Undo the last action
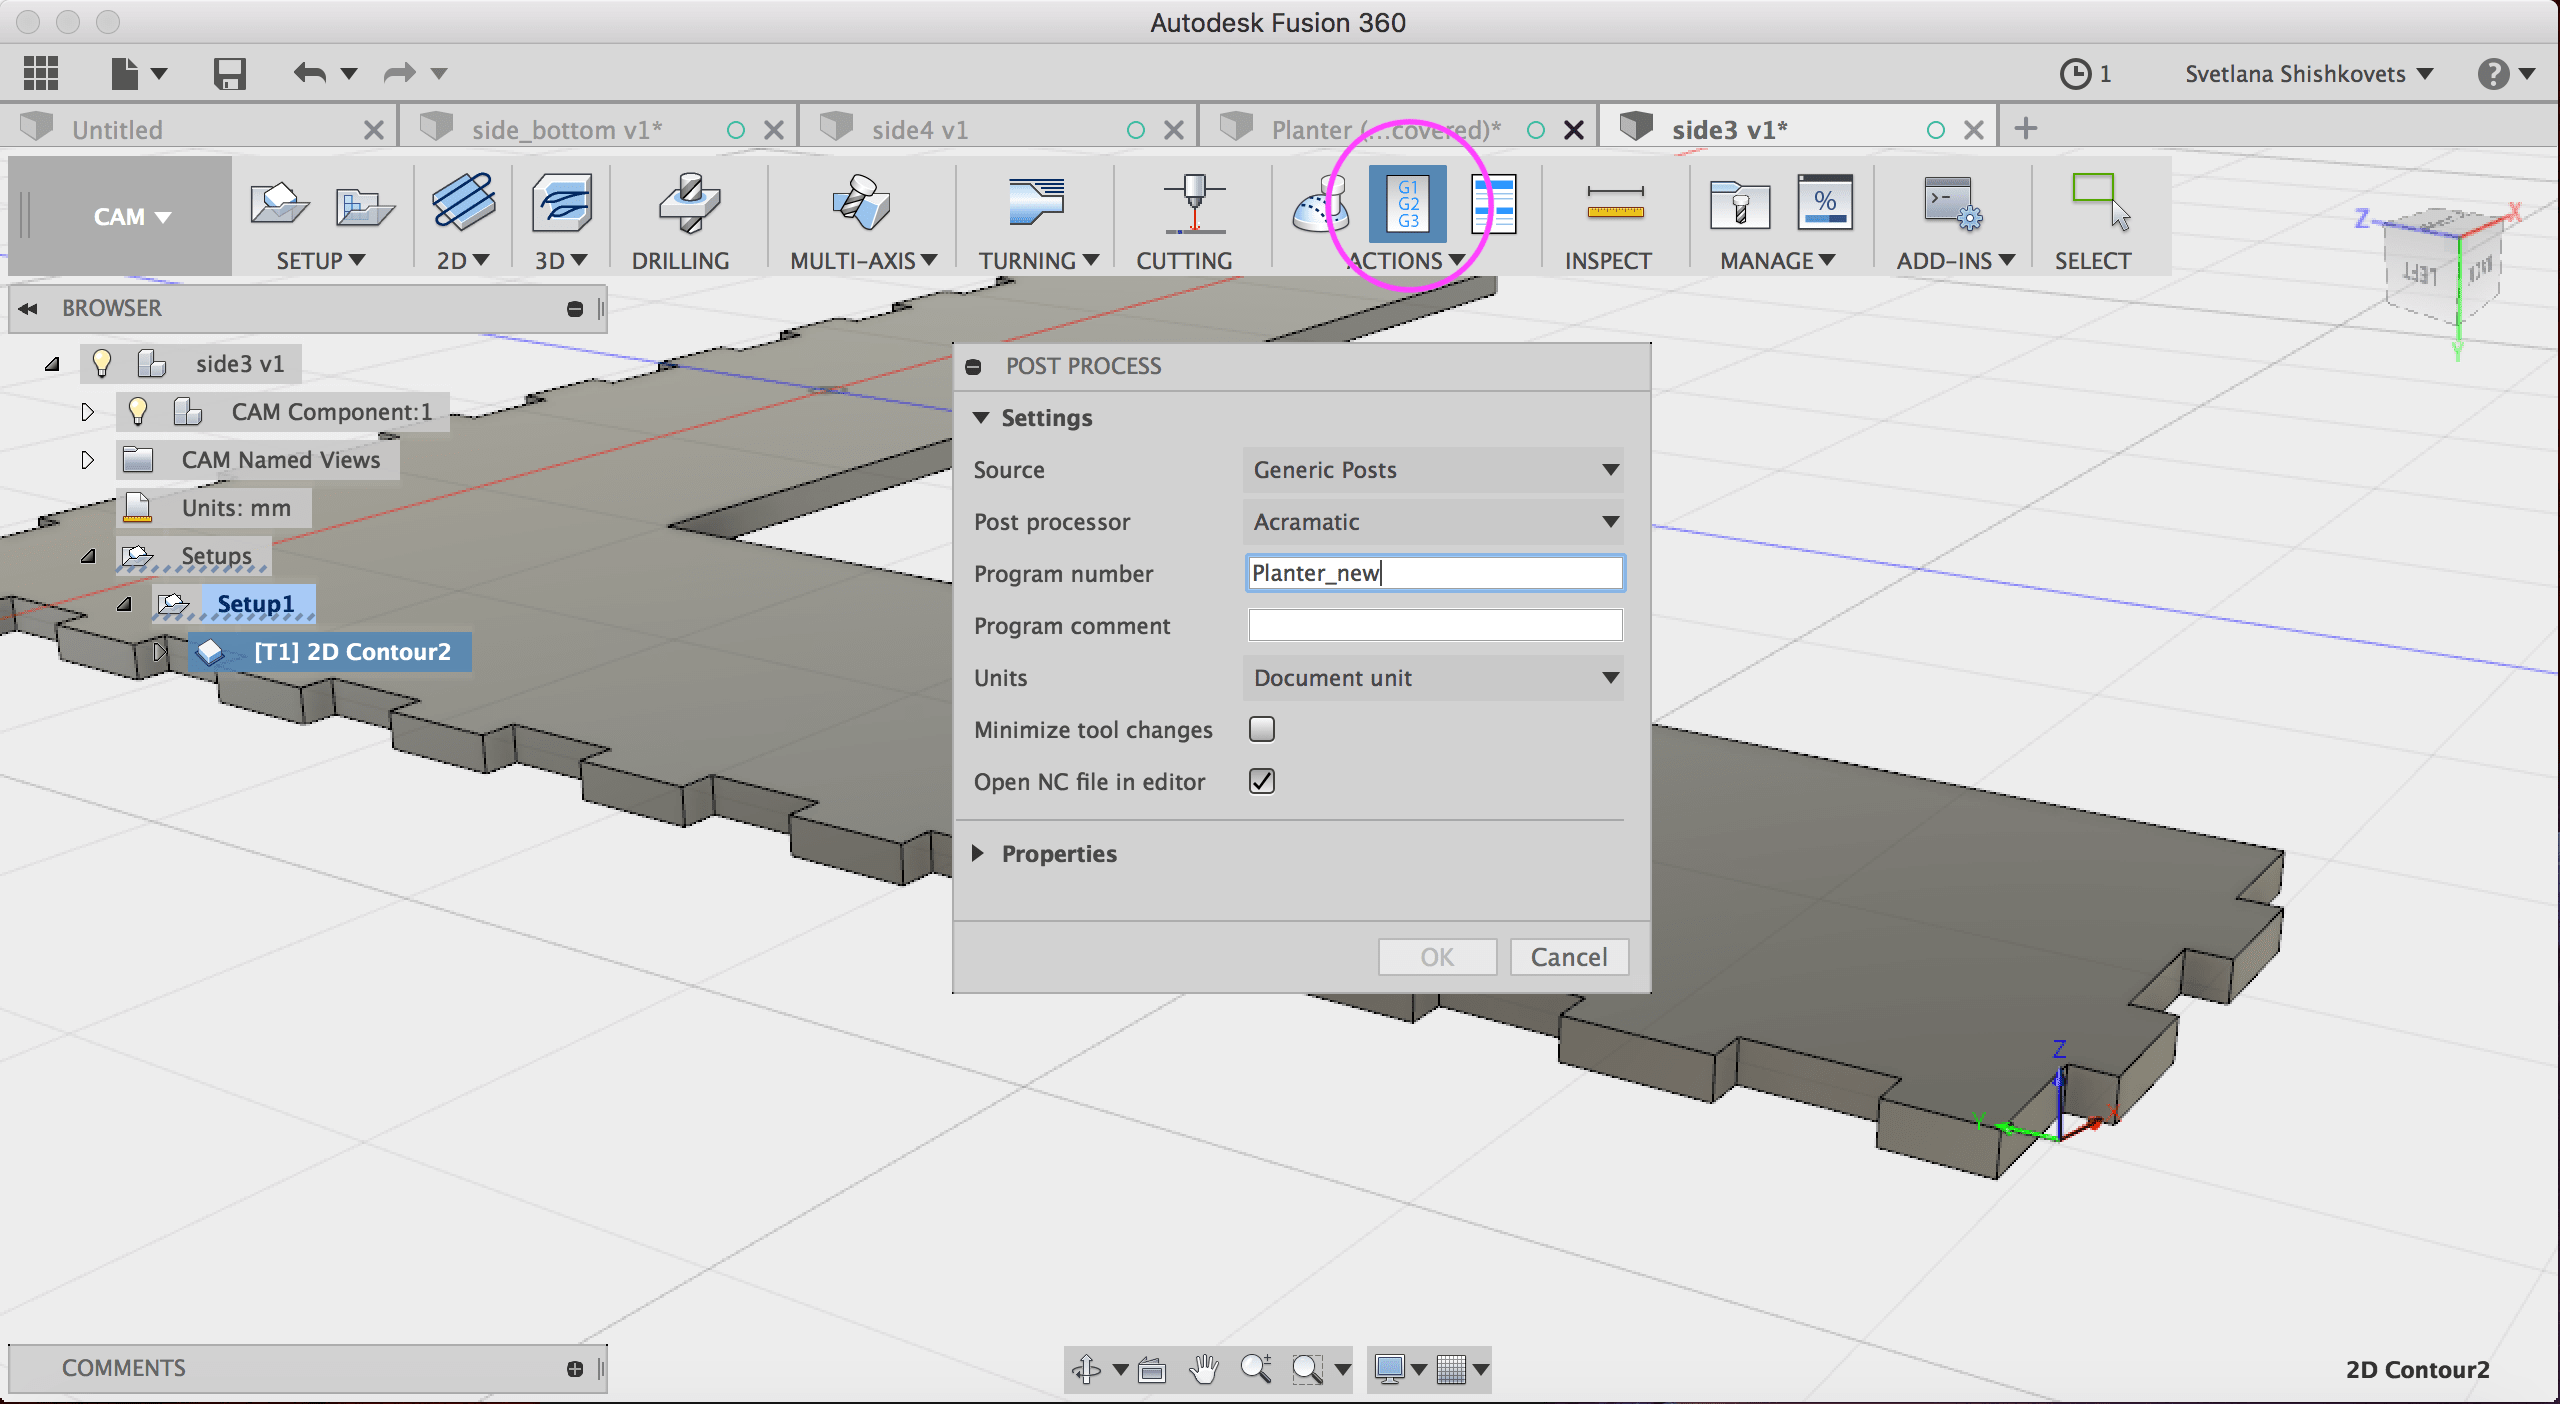The height and width of the screenshot is (1404, 2560). pyautogui.click(x=310, y=73)
